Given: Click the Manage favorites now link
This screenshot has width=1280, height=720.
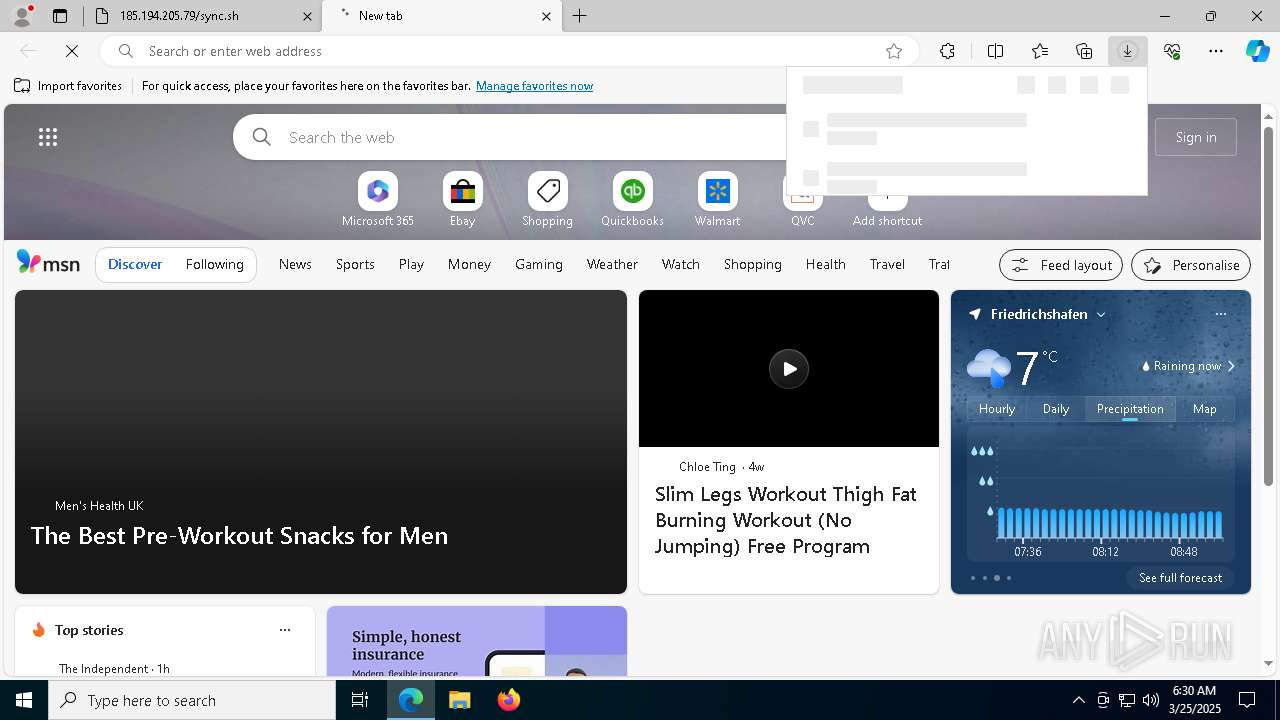Looking at the screenshot, I should (x=534, y=86).
